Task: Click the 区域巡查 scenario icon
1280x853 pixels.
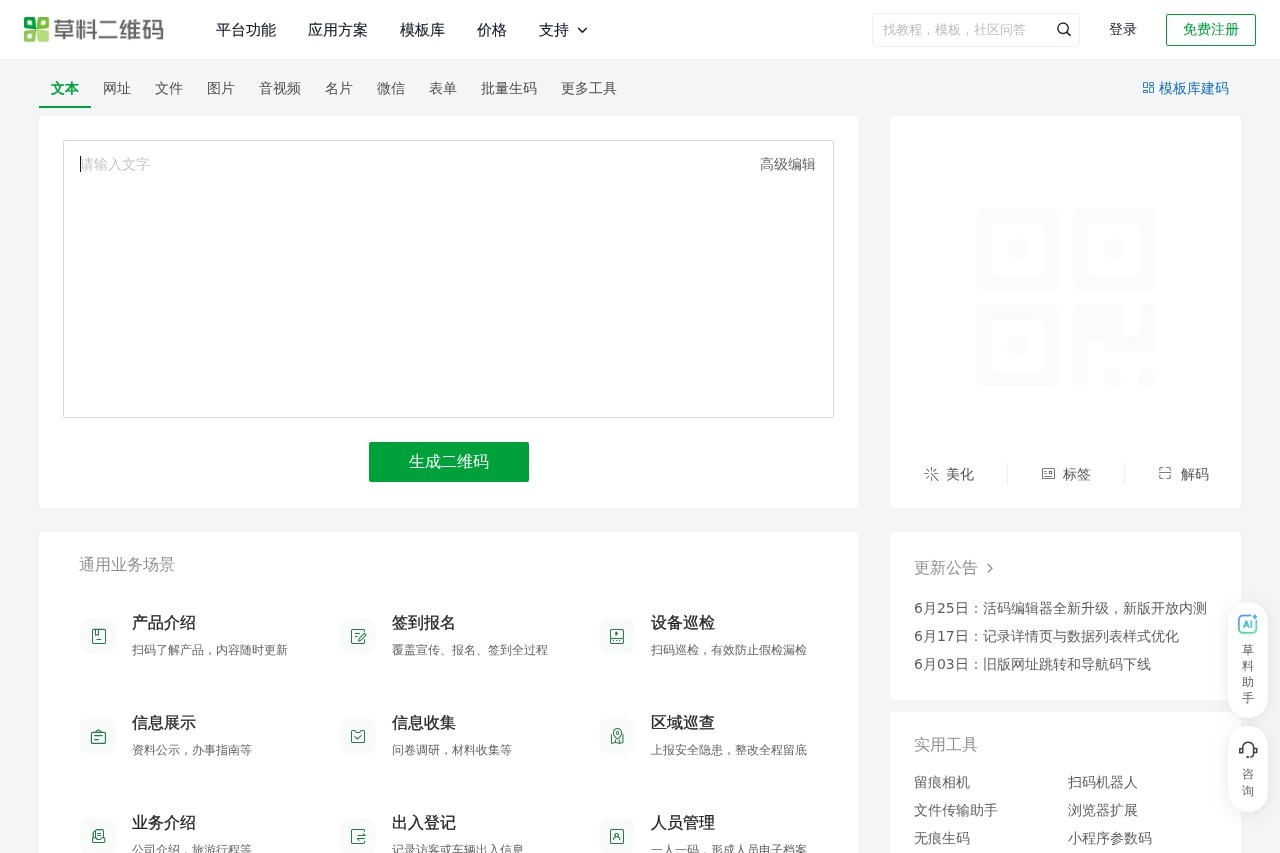Action: click(617, 736)
